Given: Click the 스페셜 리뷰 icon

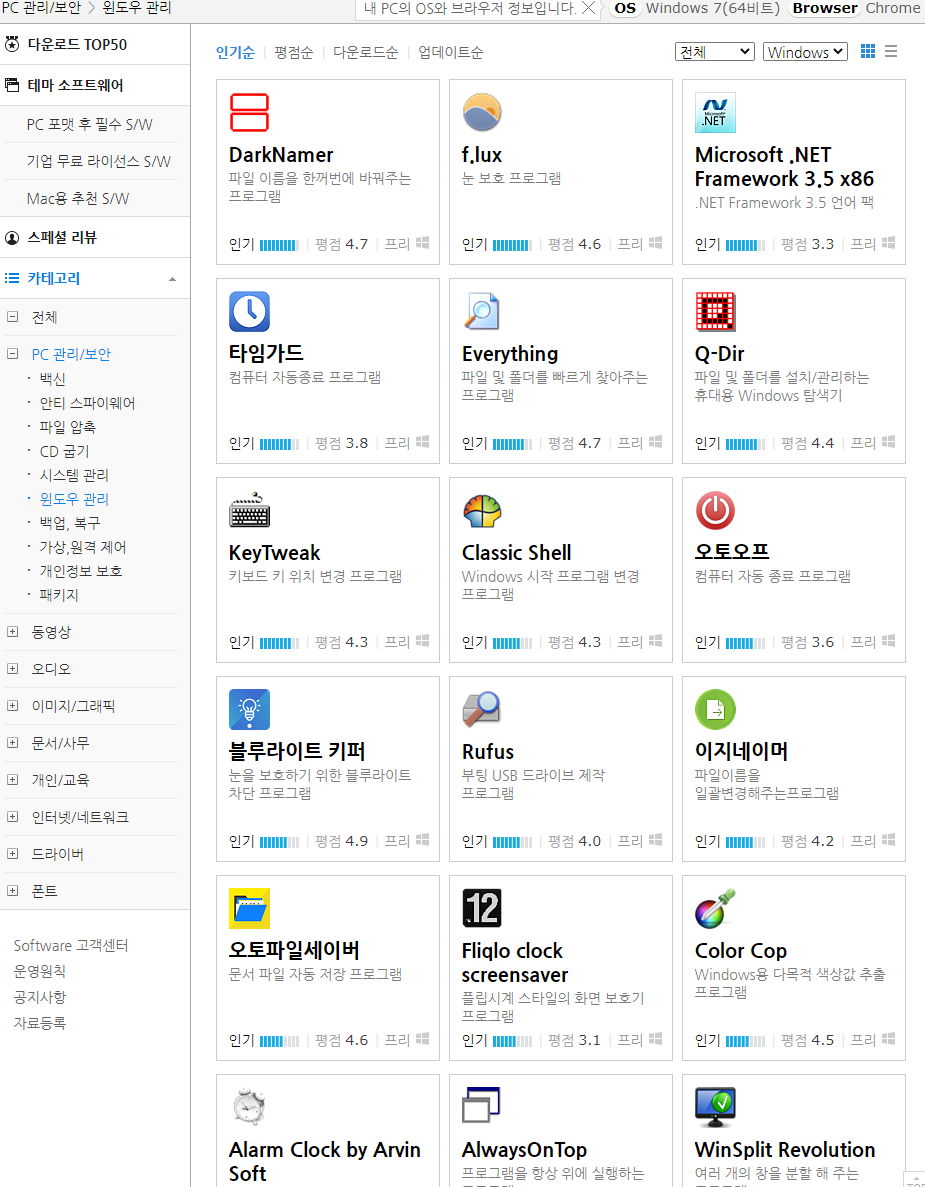Looking at the screenshot, I should 12,238.
